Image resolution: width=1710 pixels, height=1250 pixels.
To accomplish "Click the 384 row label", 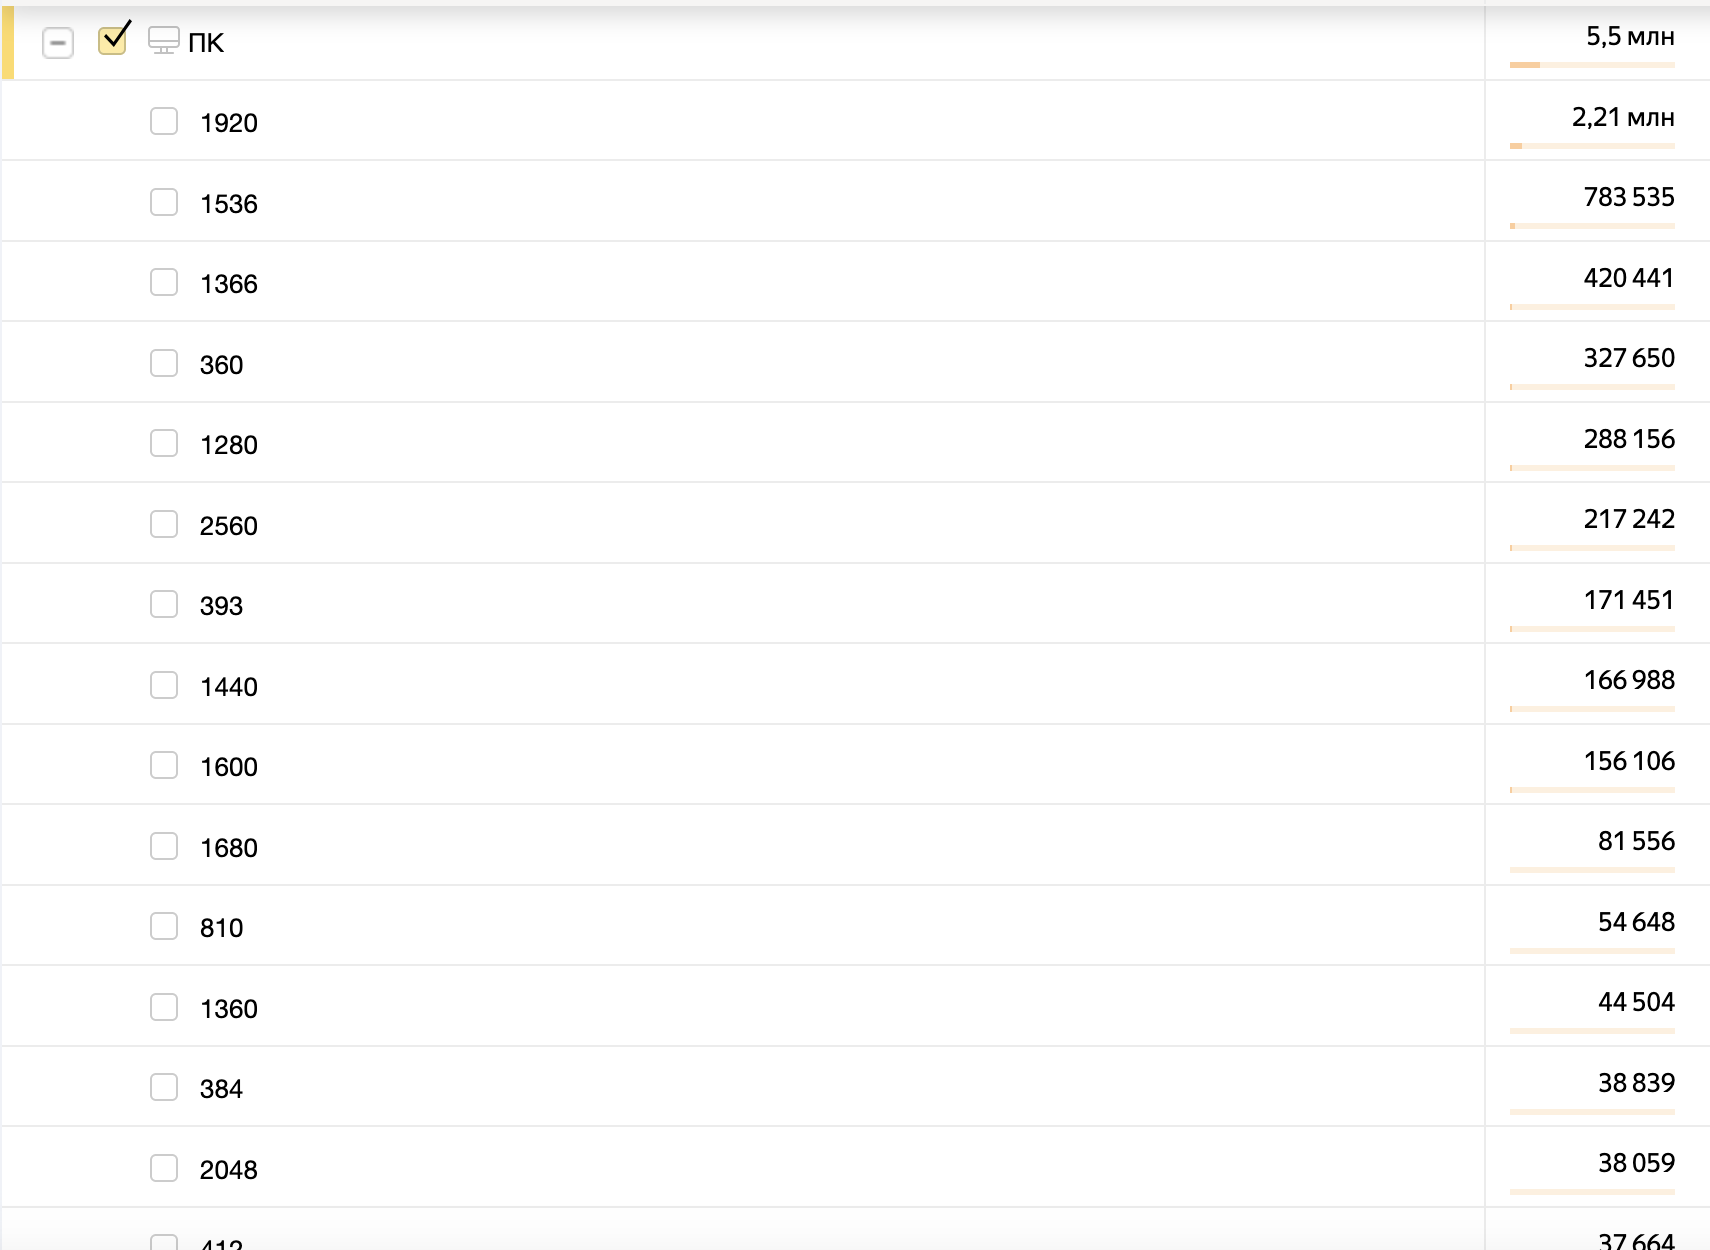I will 221,1089.
